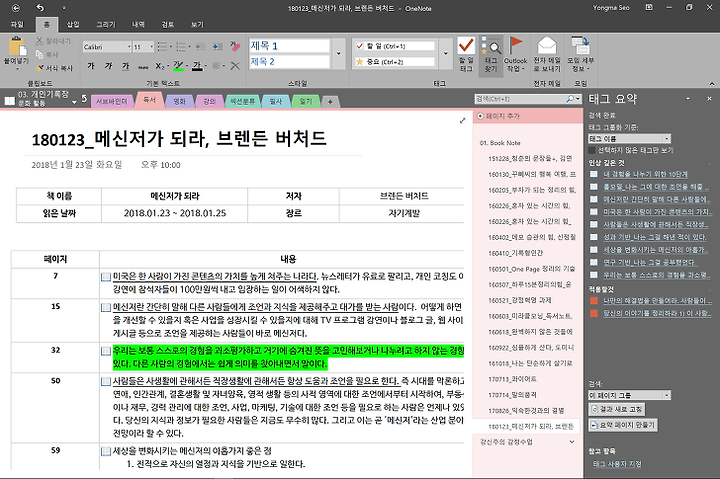Viewport: 720px width, 479px height.
Task: Click the Paste clipboard icon
Action: (x=17, y=46)
